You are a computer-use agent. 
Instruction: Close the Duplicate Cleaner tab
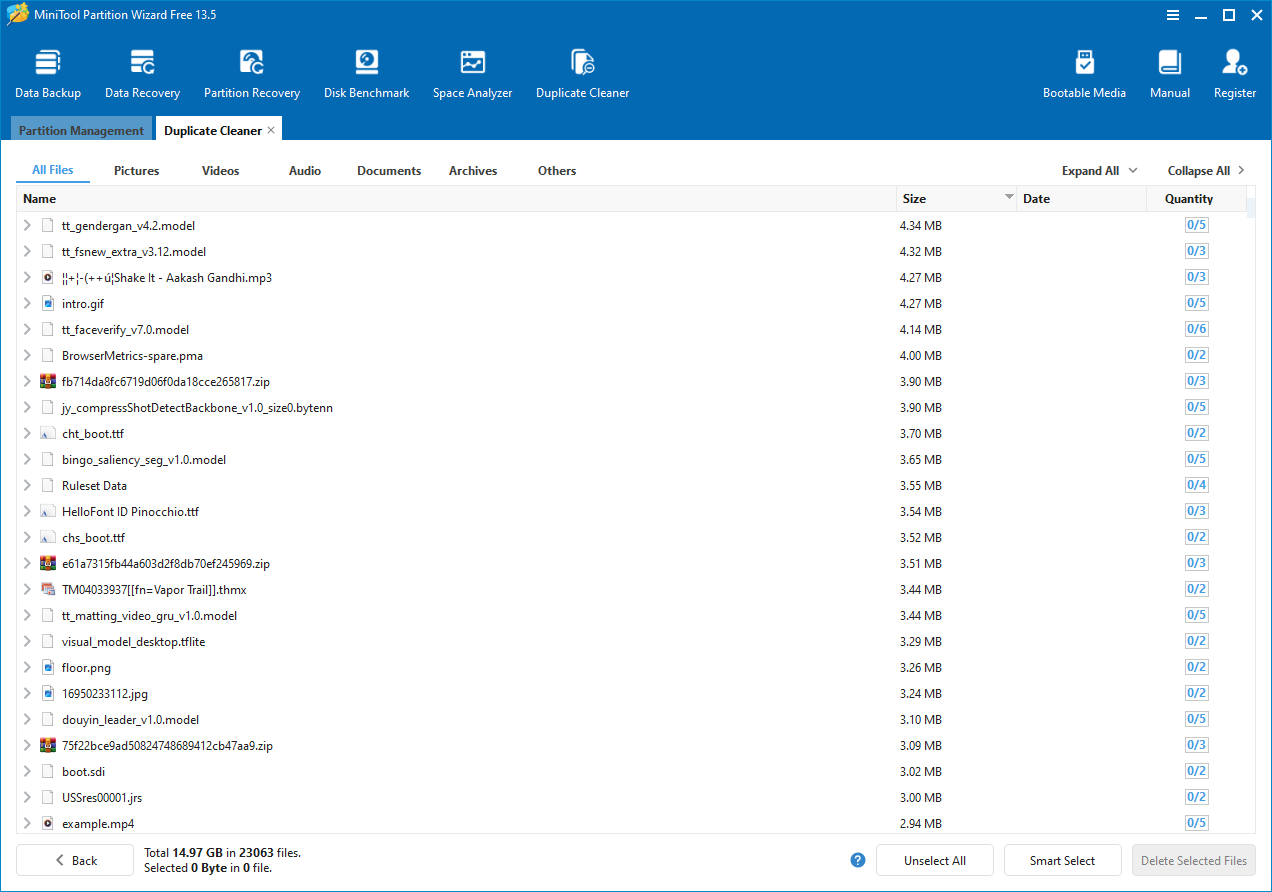click(x=271, y=131)
